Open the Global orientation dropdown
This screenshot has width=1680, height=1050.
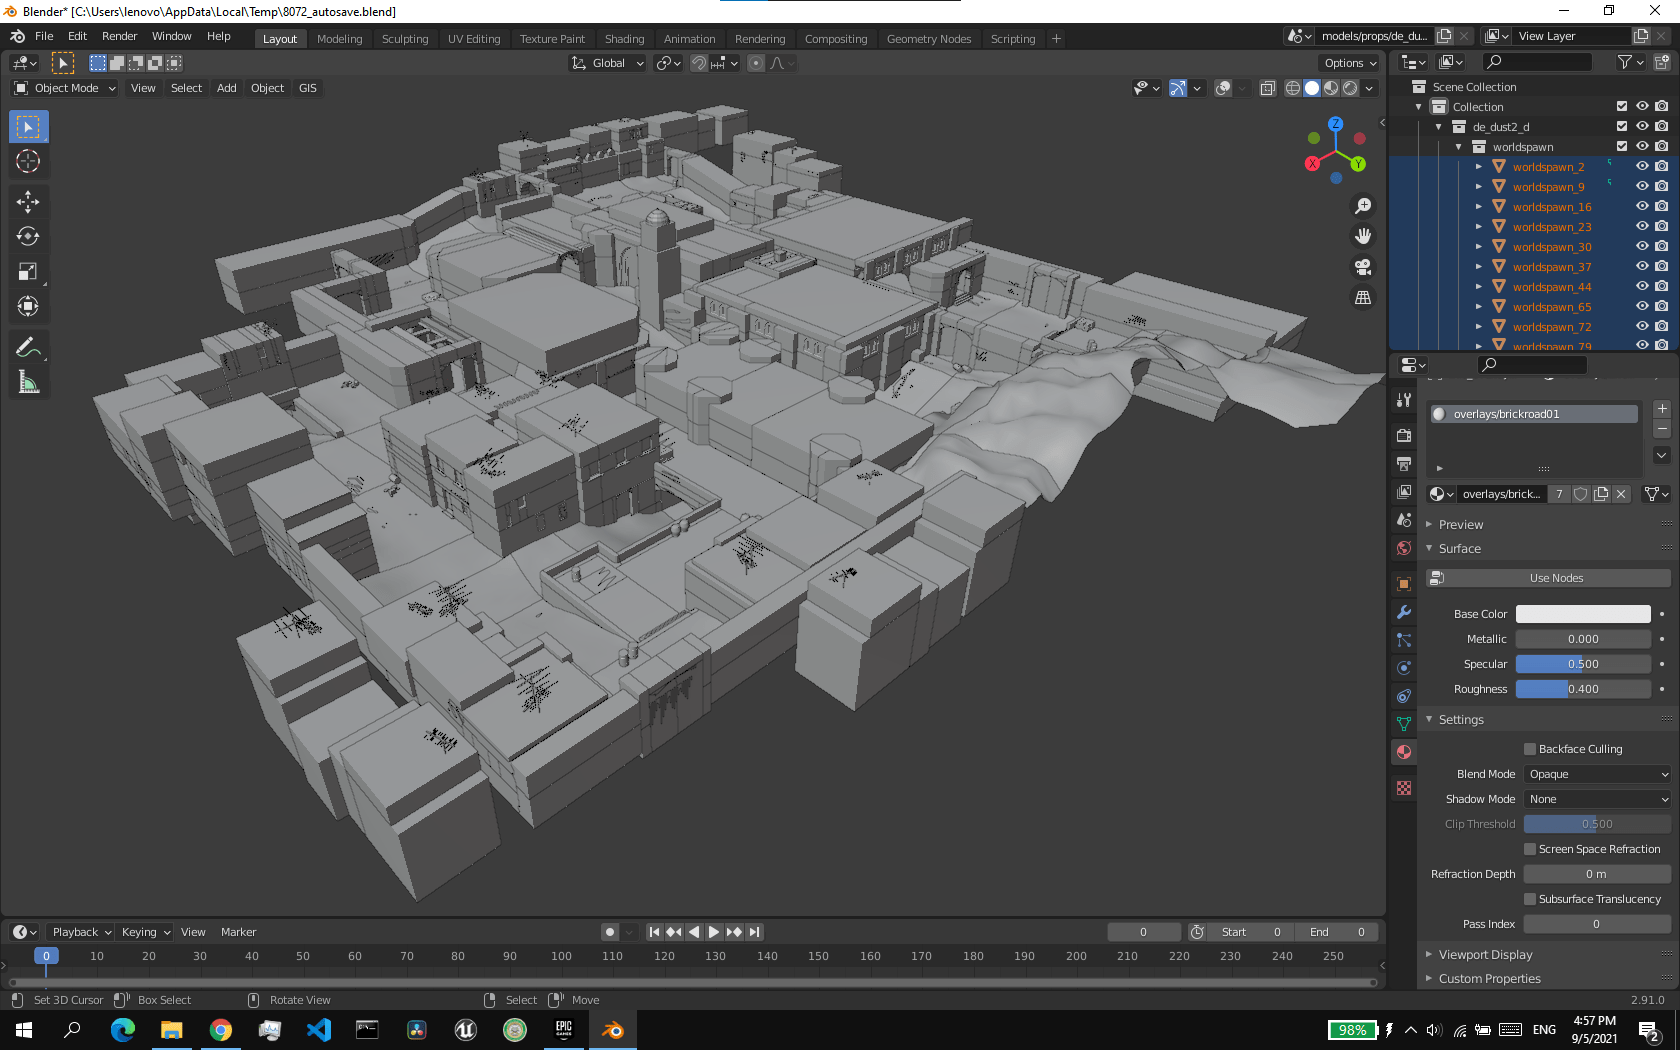click(608, 63)
